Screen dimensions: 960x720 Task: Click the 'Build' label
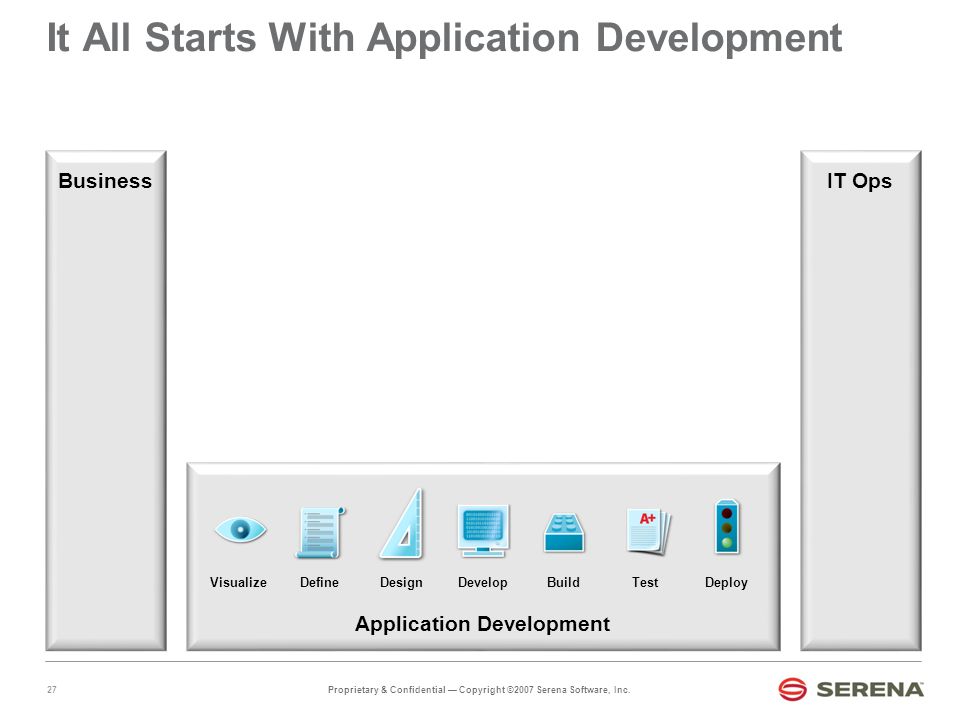563,582
